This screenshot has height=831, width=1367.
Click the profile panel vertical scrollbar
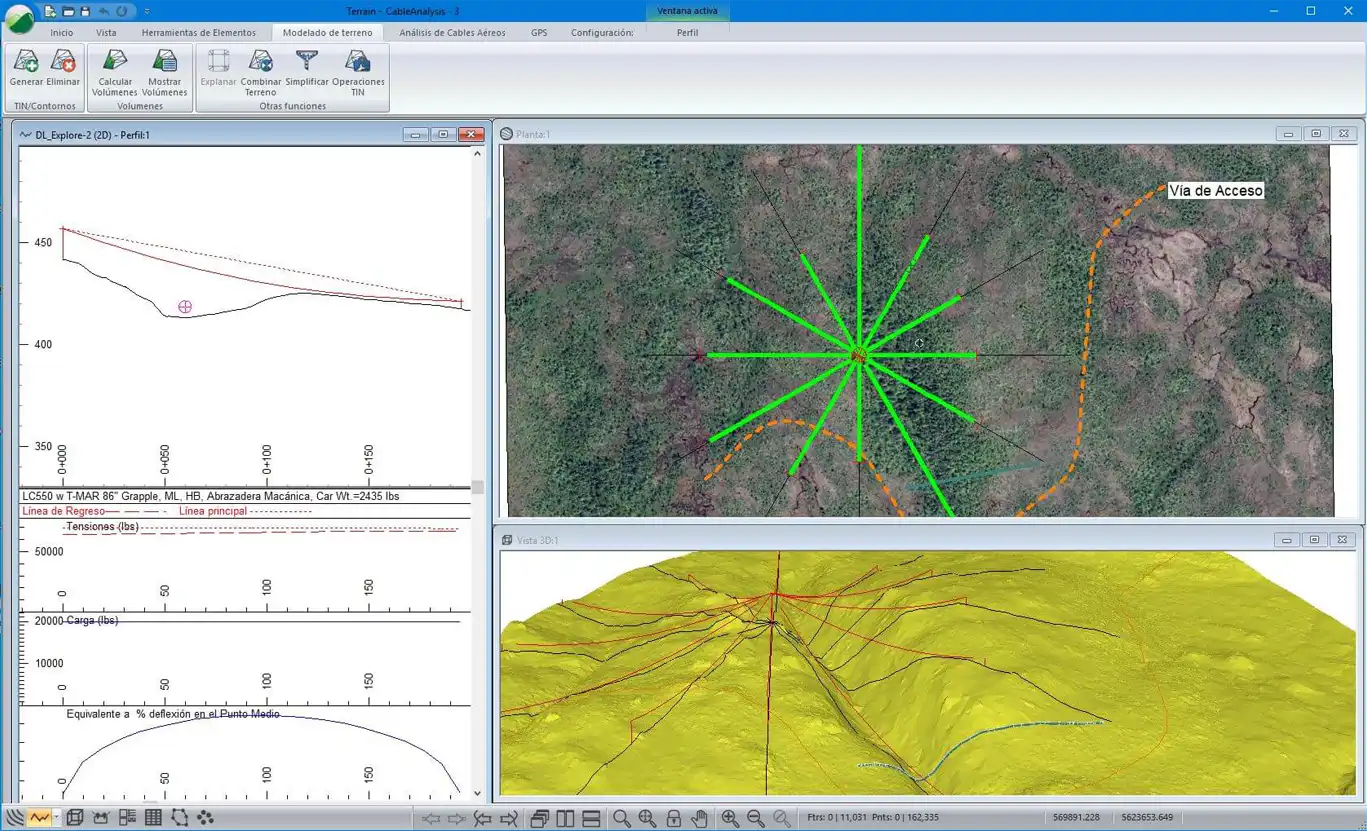[x=477, y=487]
